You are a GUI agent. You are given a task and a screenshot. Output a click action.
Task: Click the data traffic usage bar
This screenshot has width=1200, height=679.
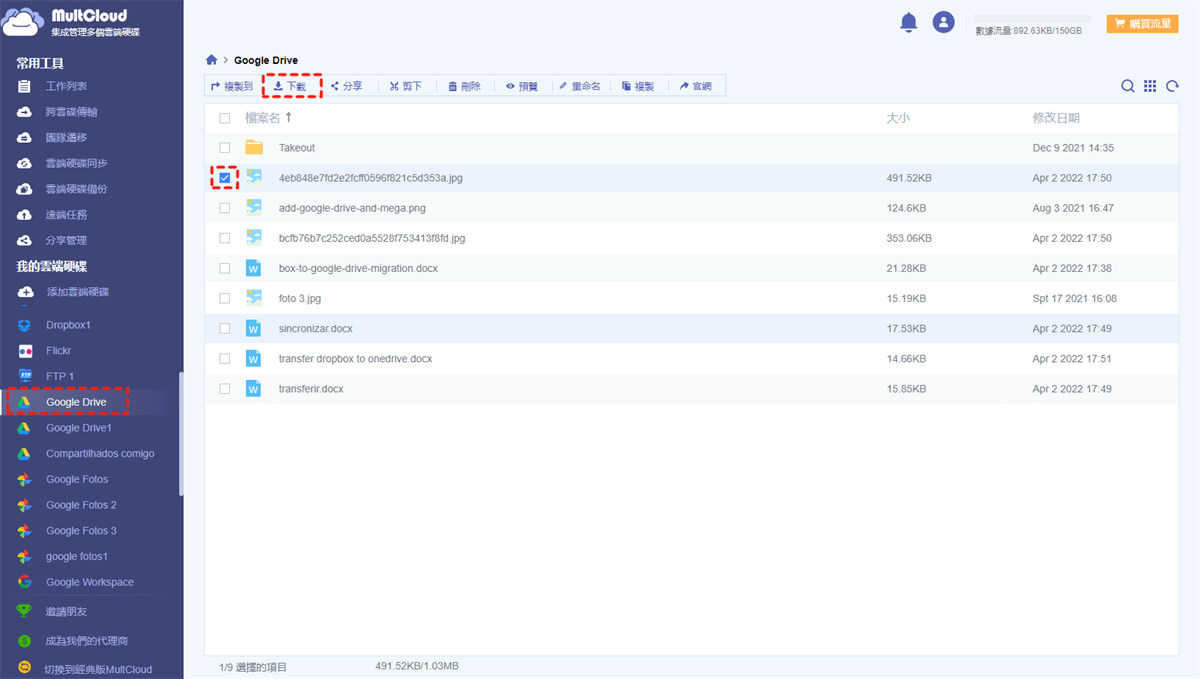(1033, 18)
